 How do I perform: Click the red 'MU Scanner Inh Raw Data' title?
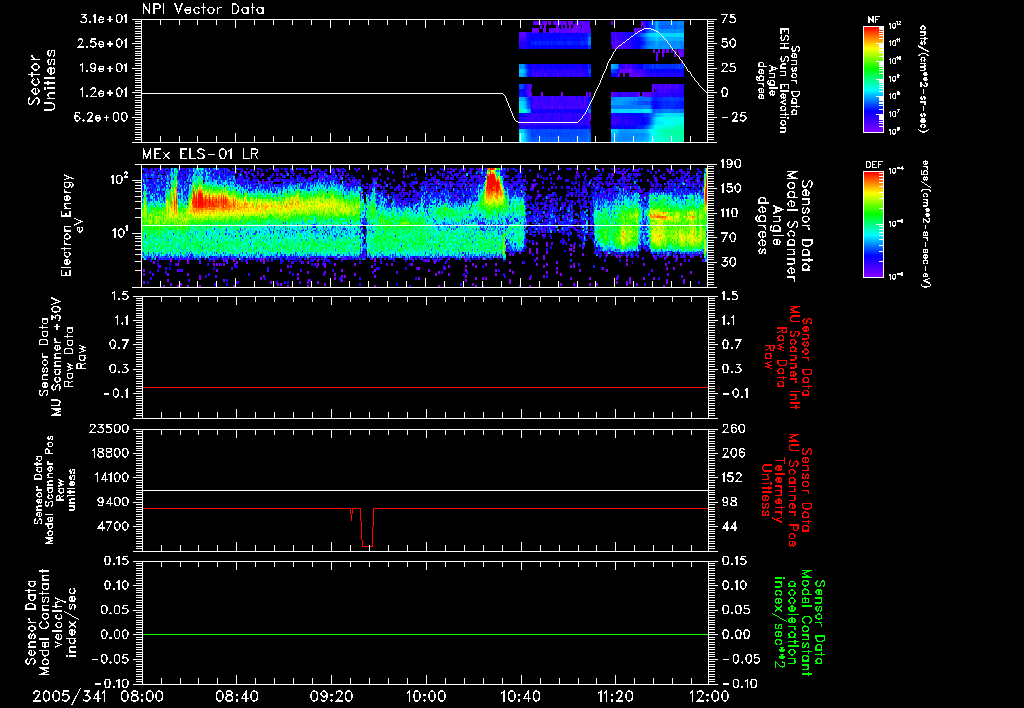[x=786, y=357]
